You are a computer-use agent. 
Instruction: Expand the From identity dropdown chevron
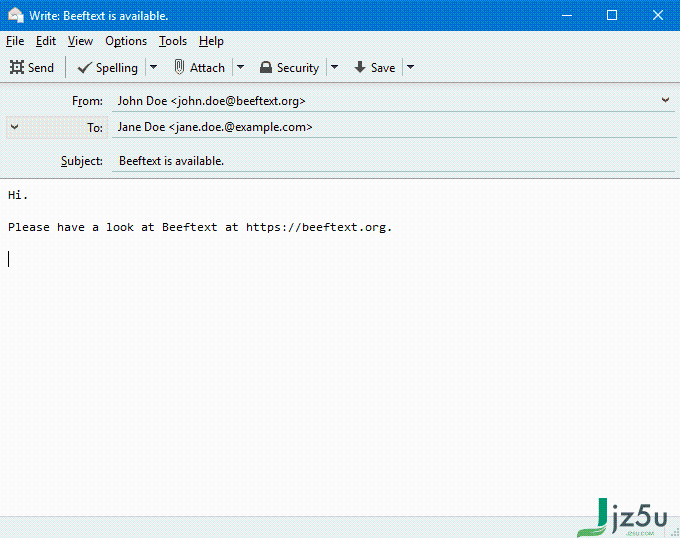click(665, 100)
